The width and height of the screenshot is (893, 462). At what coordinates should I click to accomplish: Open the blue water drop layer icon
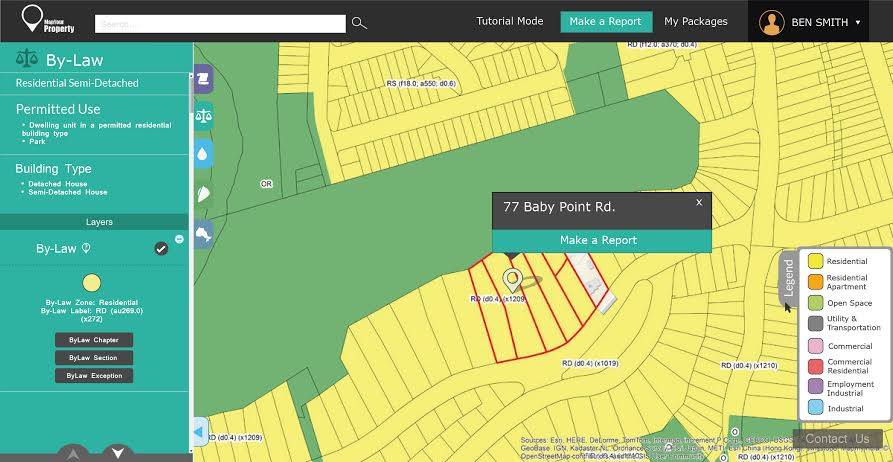[204, 154]
